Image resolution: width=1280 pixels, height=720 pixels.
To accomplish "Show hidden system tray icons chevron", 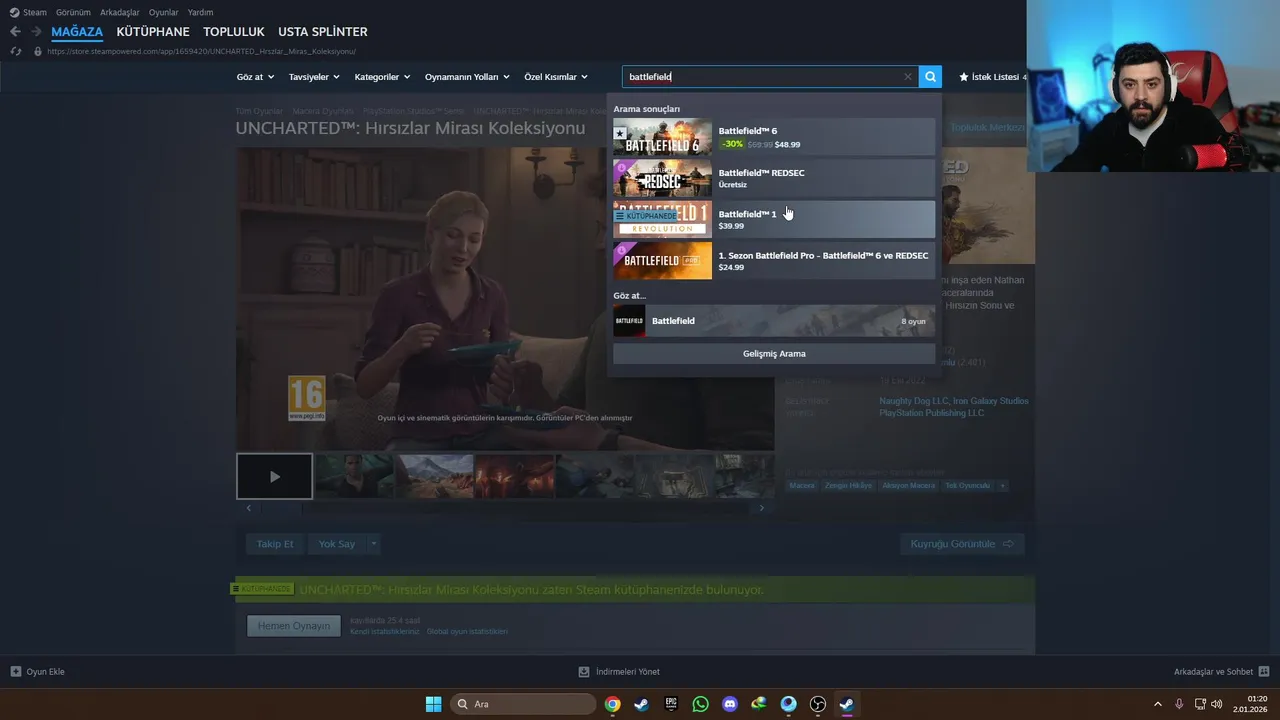I will pos(1158,704).
